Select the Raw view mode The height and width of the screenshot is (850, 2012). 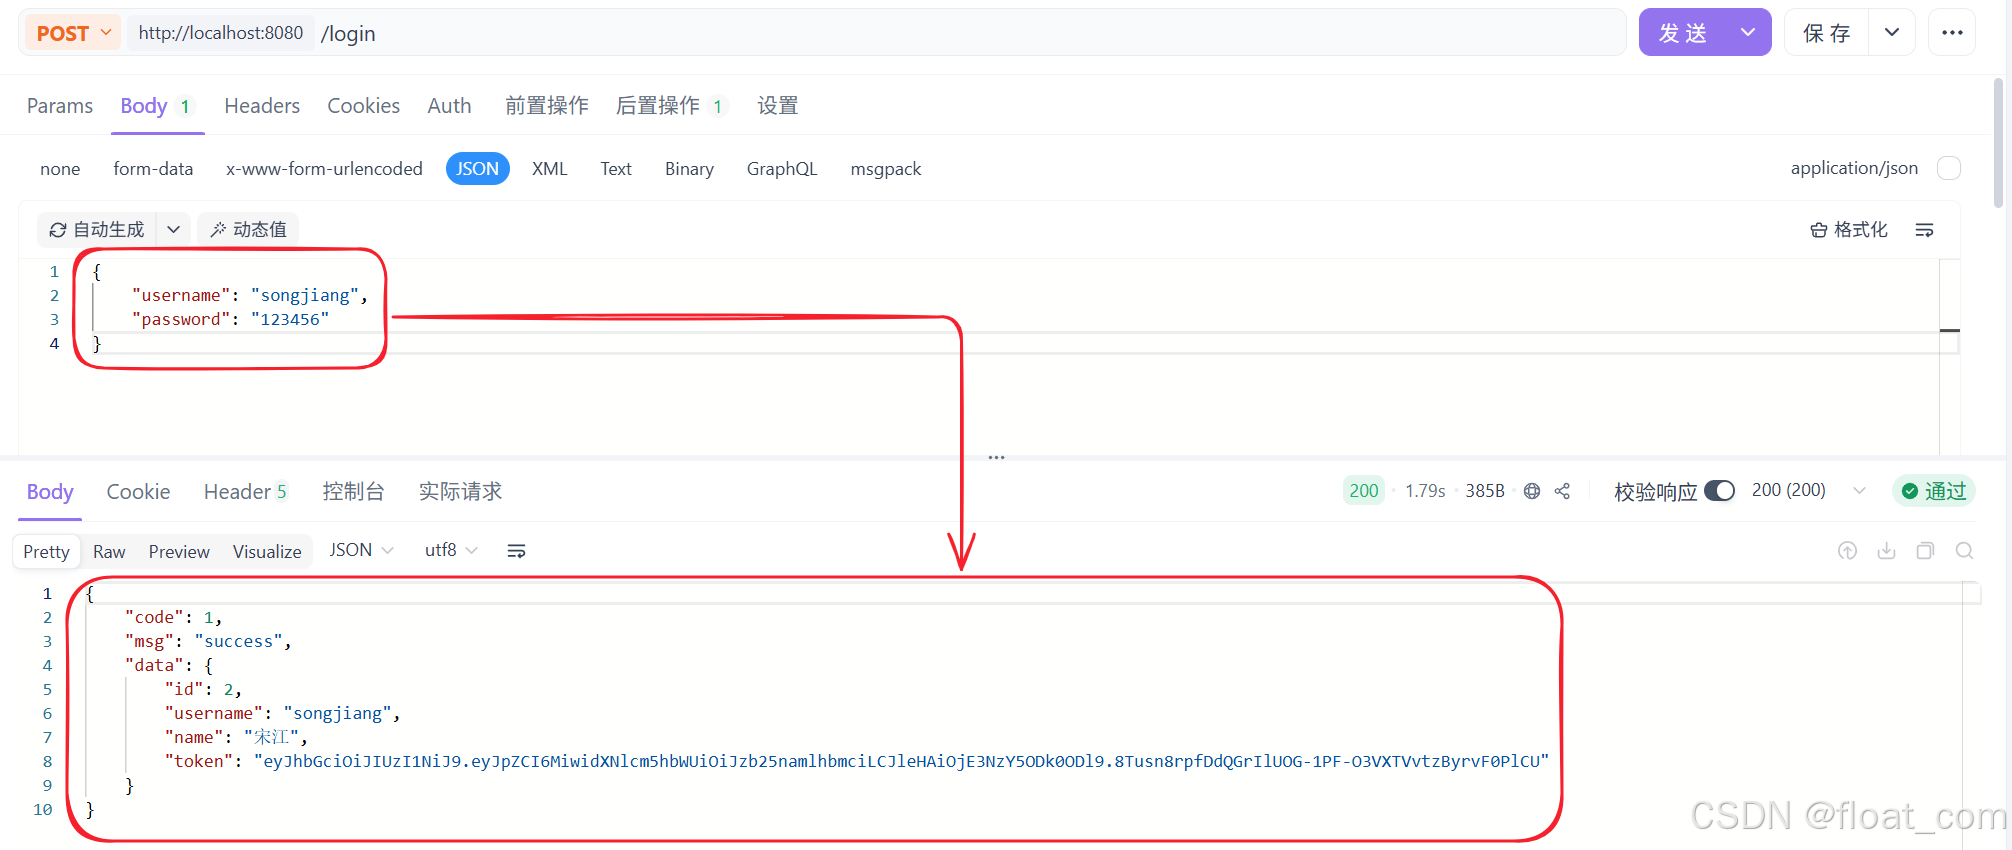tap(109, 552)
